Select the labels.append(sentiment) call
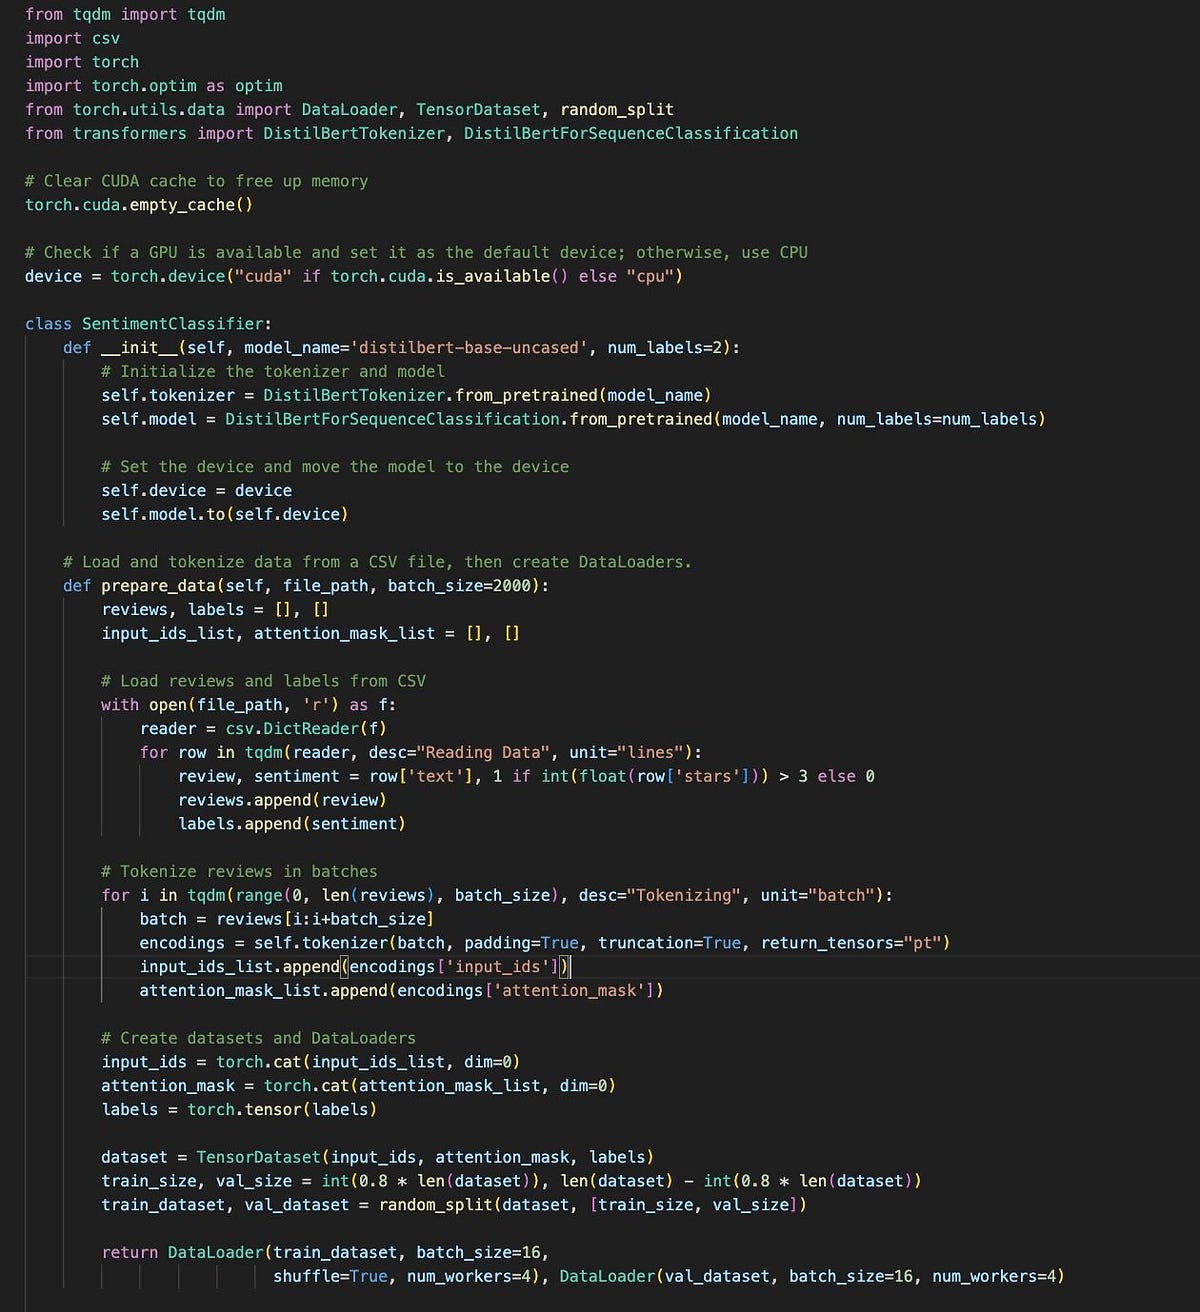Screen dimensions: 1200x1312 pos(290,823)
